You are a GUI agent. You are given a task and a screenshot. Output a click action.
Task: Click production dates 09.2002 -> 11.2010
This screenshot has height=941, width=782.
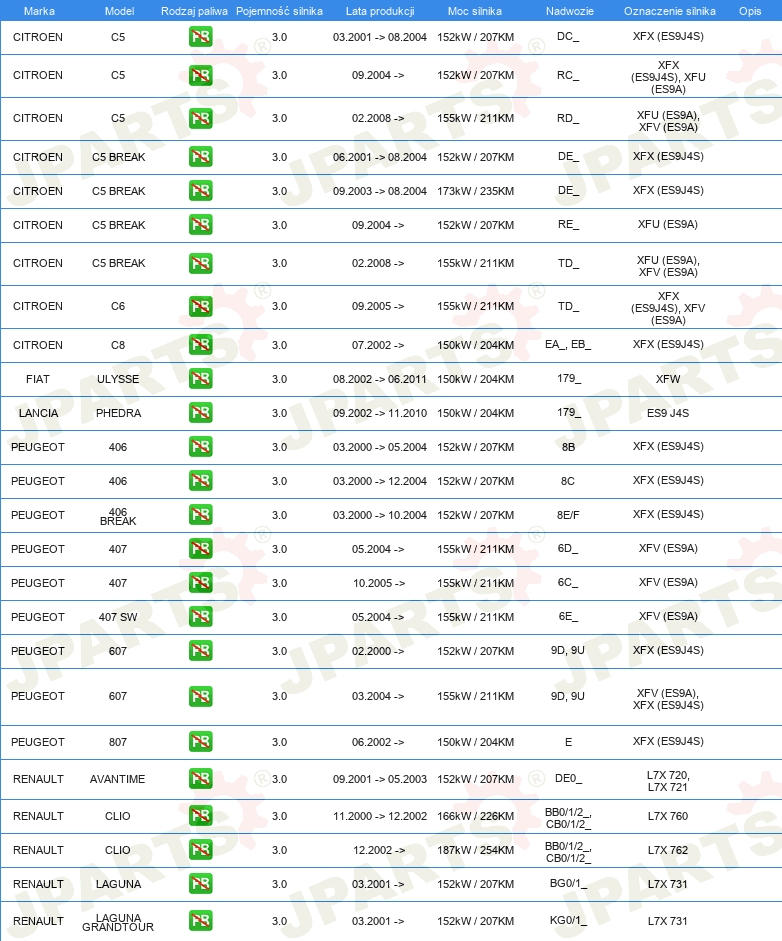(x=379, y=413)
